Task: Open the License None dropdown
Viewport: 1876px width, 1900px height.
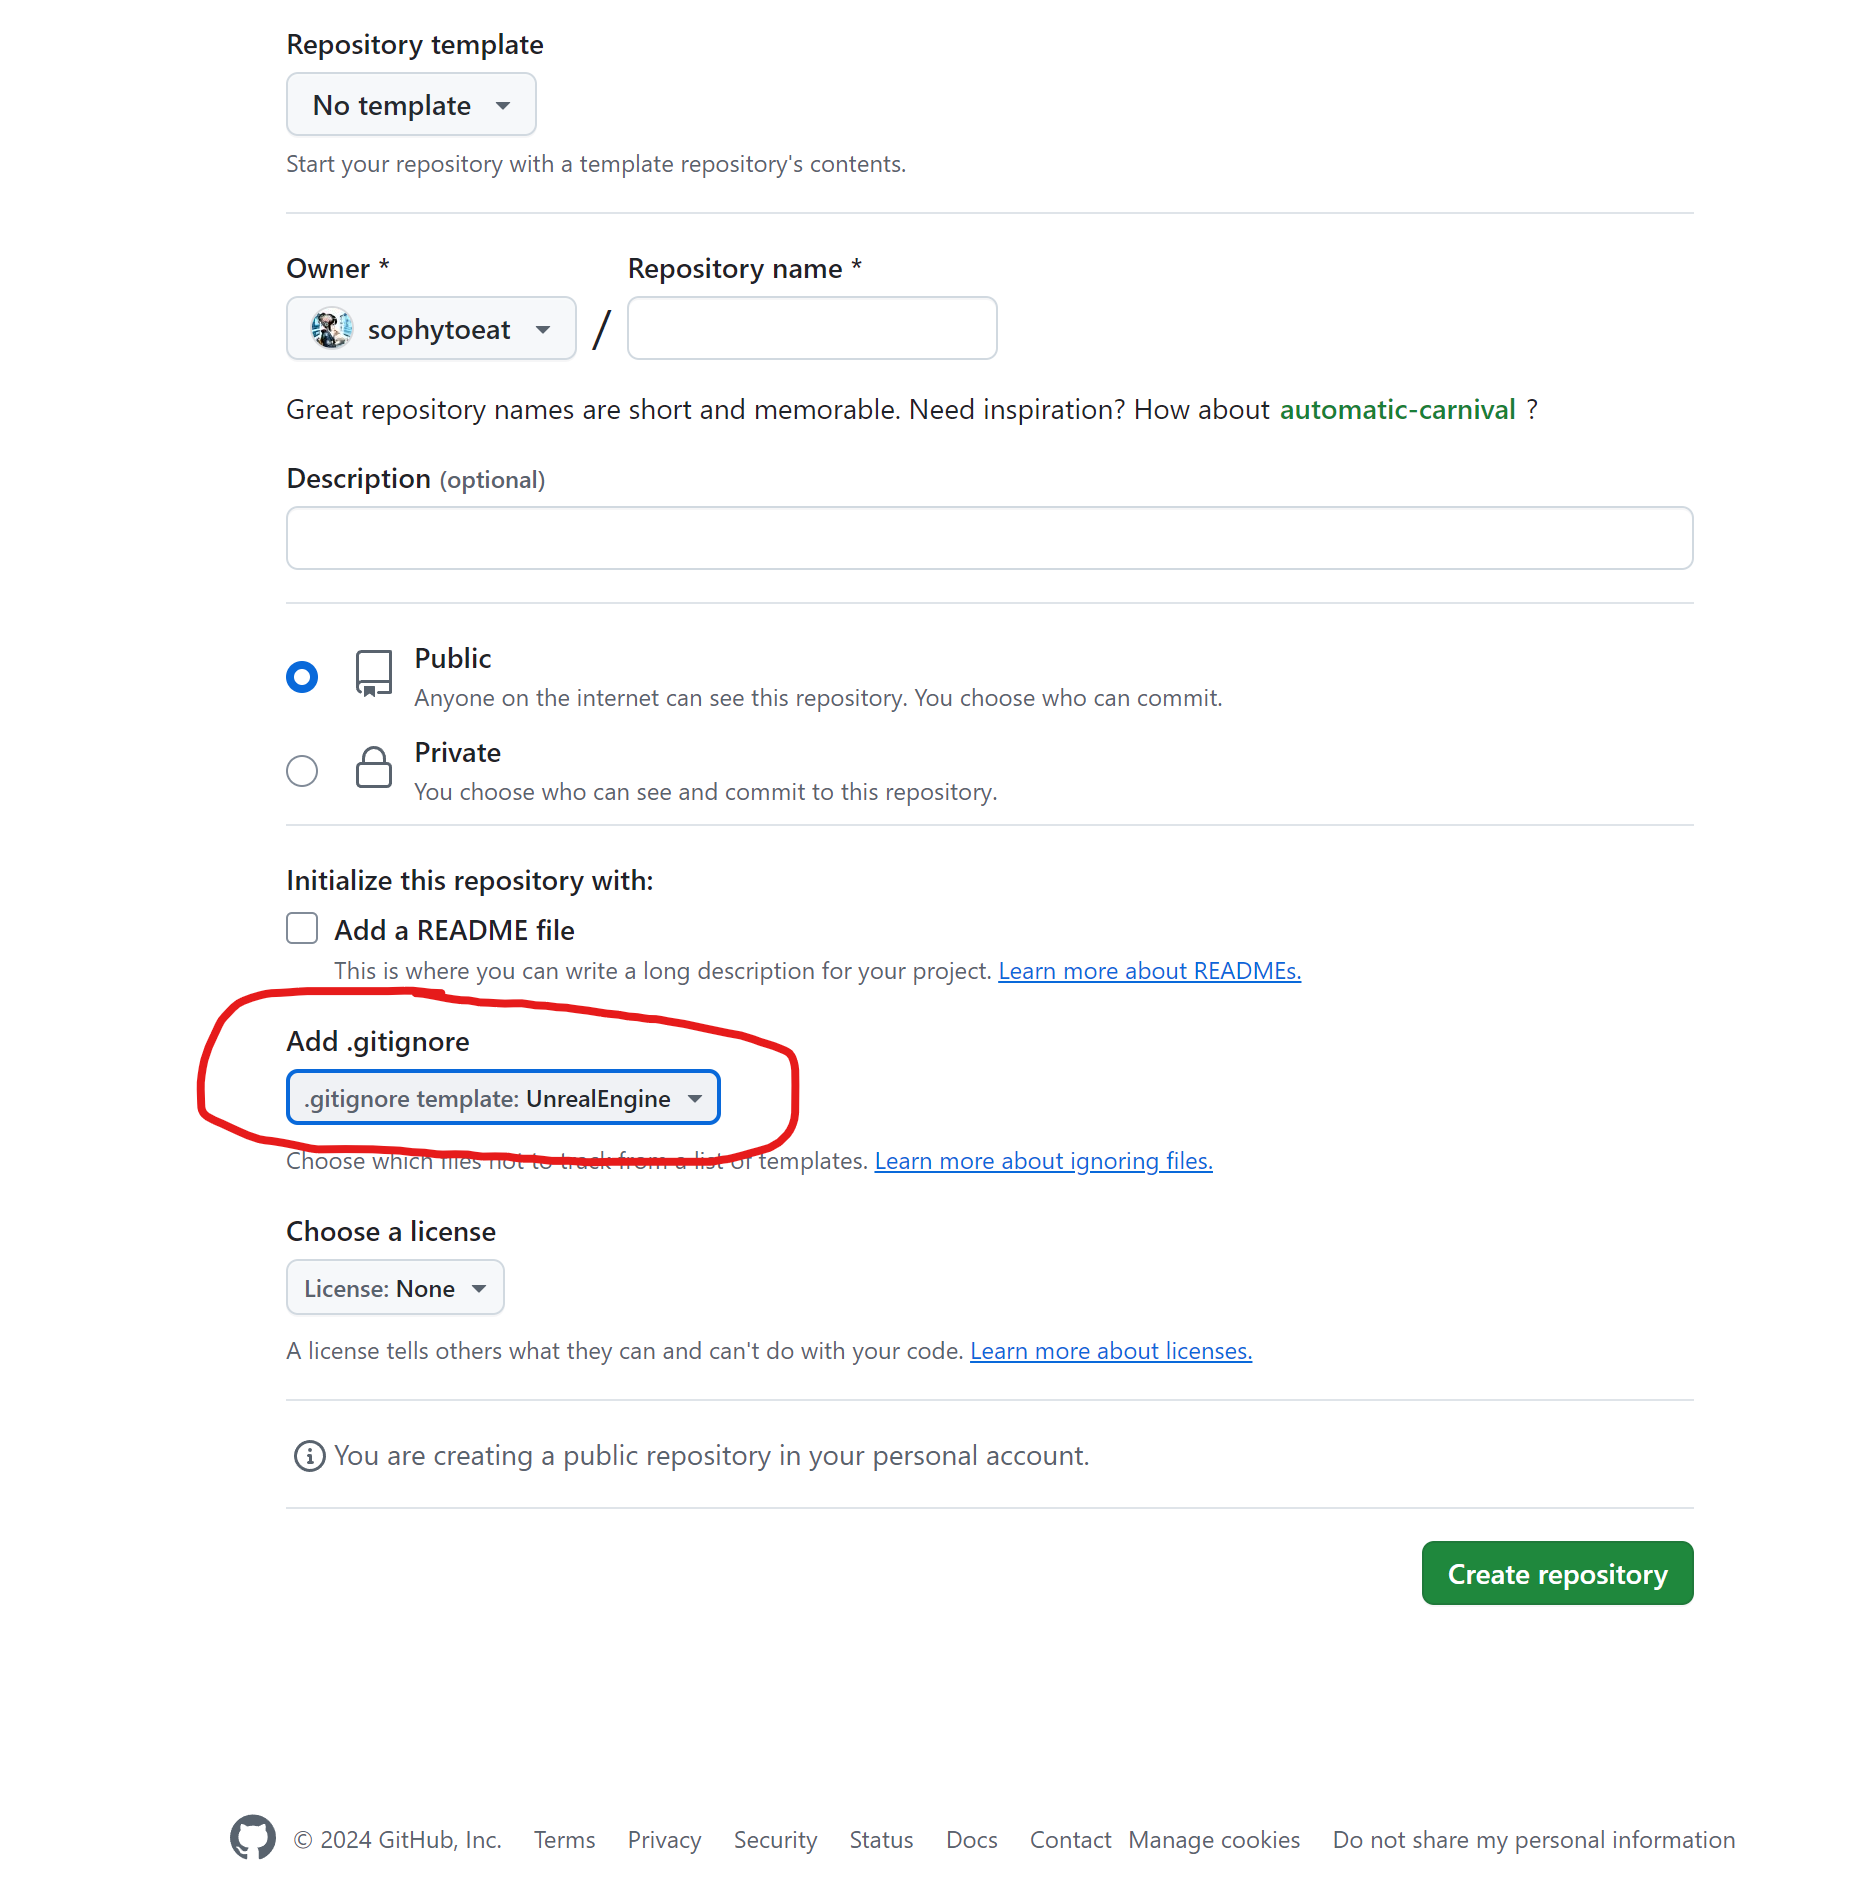Action: tap(394, 1287)
